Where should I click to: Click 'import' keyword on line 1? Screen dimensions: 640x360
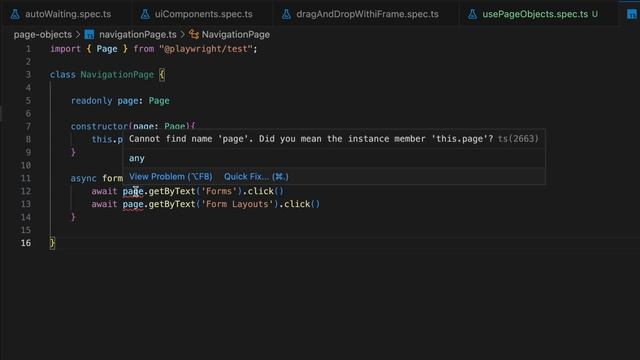pyautogui.click(x=65, y=49)
